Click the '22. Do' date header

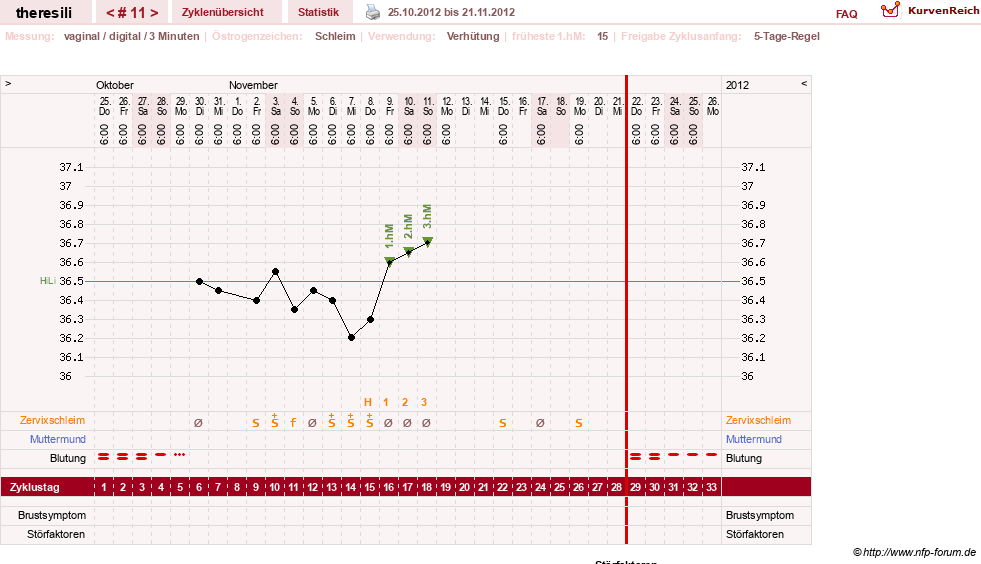pyautogui.click(x=636, y=106)
